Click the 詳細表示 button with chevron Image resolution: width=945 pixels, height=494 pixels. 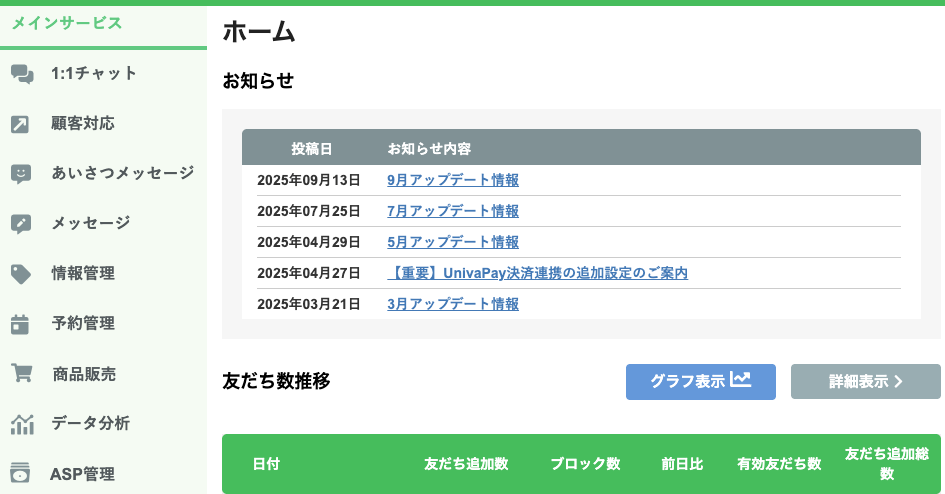(x=865, y=382)
